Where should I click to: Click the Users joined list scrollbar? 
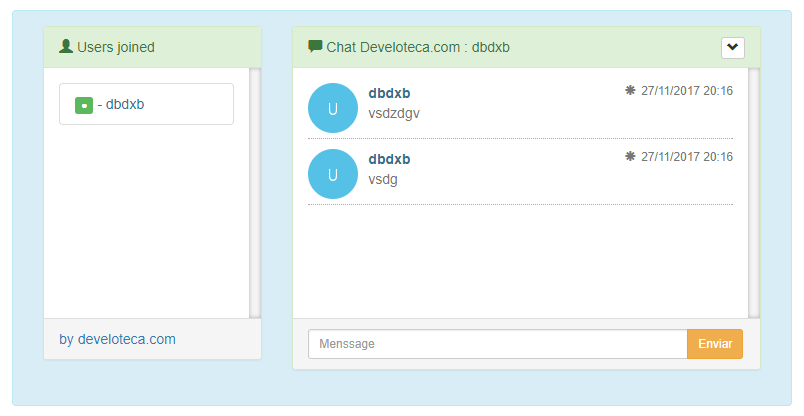pos(255,192)
